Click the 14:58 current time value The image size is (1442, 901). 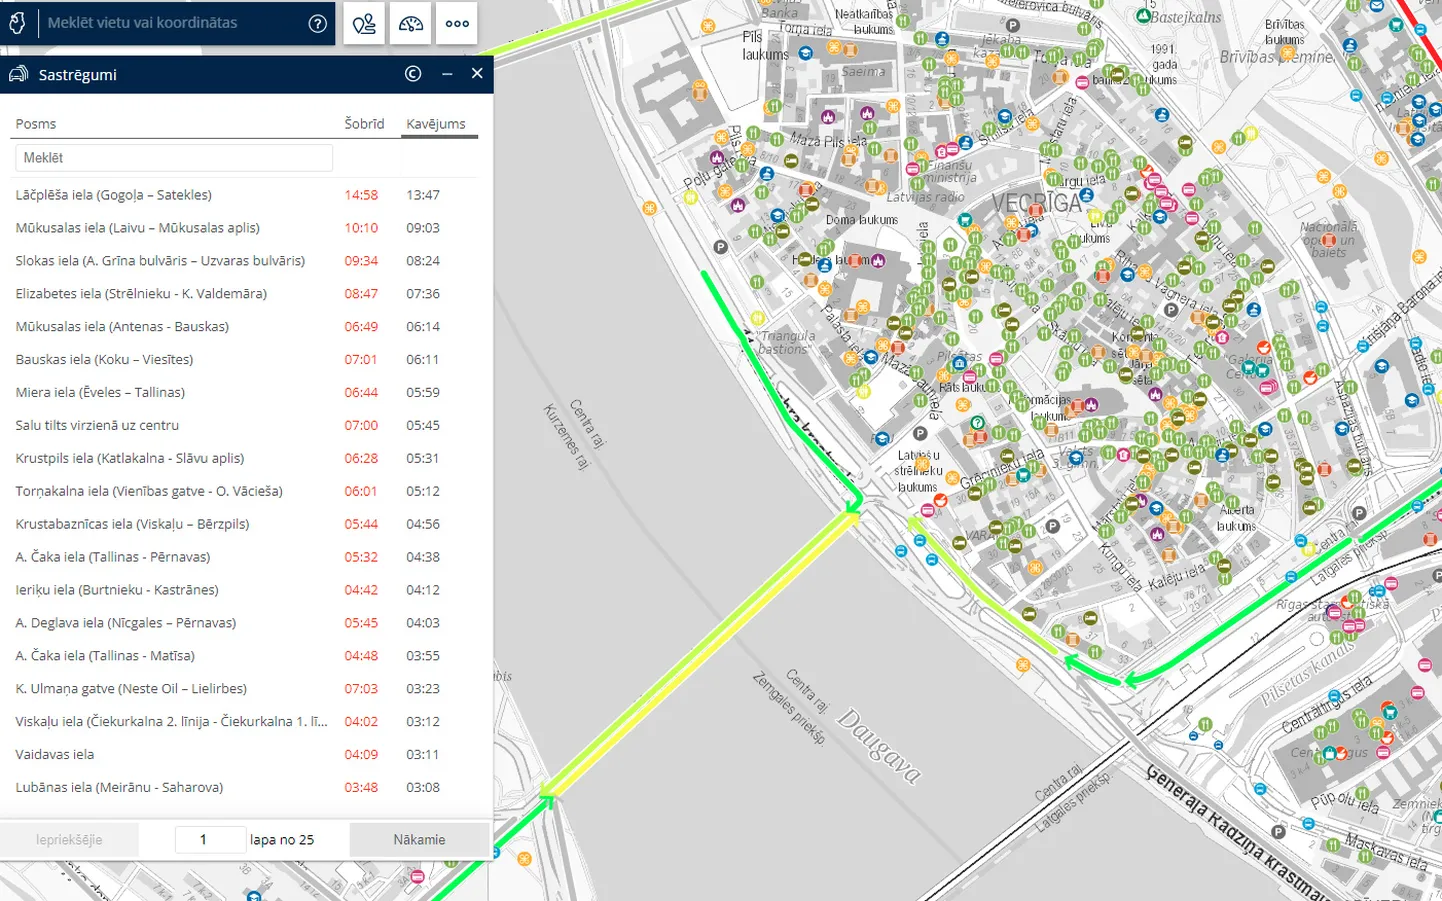tap(361, 195)
